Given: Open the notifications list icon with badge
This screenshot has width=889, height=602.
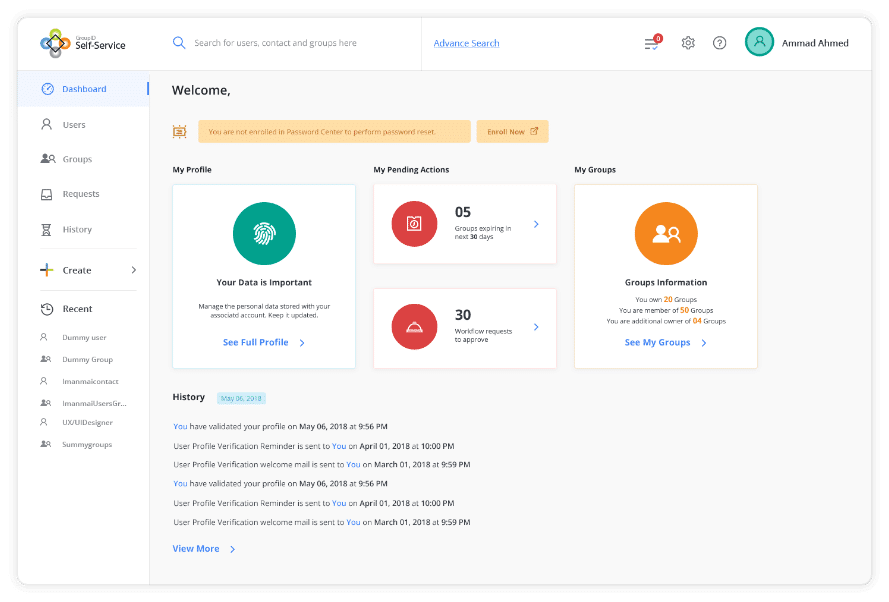Looking at the screenshot, I should [x=652, y=43].
